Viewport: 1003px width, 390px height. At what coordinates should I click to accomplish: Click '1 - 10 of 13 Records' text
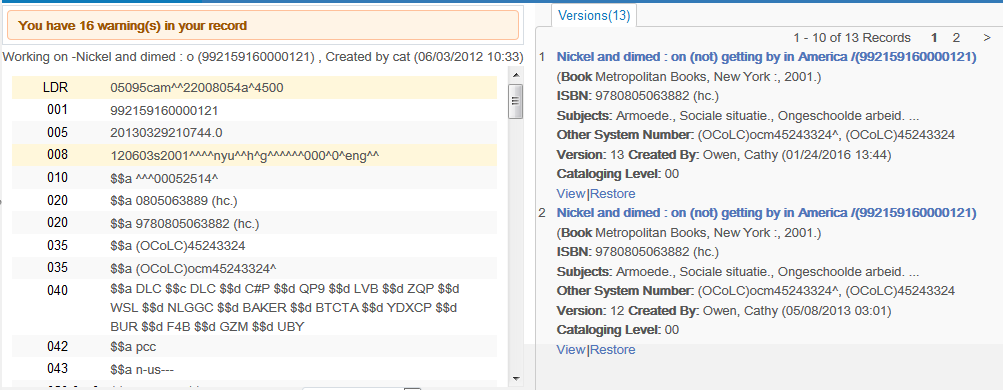852,38
